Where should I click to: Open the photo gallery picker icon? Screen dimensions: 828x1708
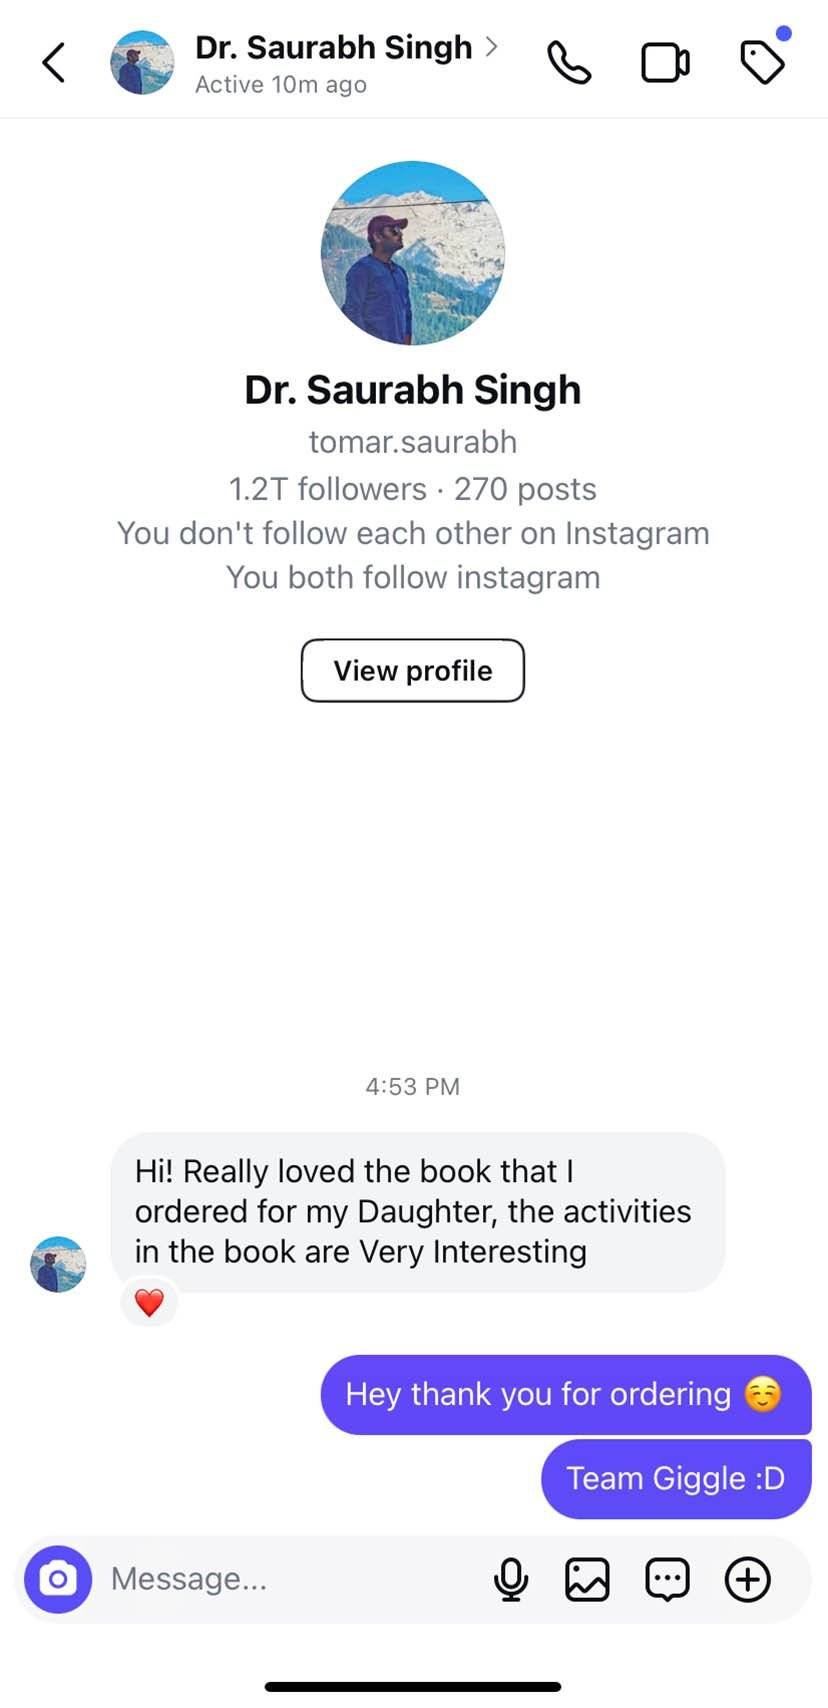tap(587, 1580)
